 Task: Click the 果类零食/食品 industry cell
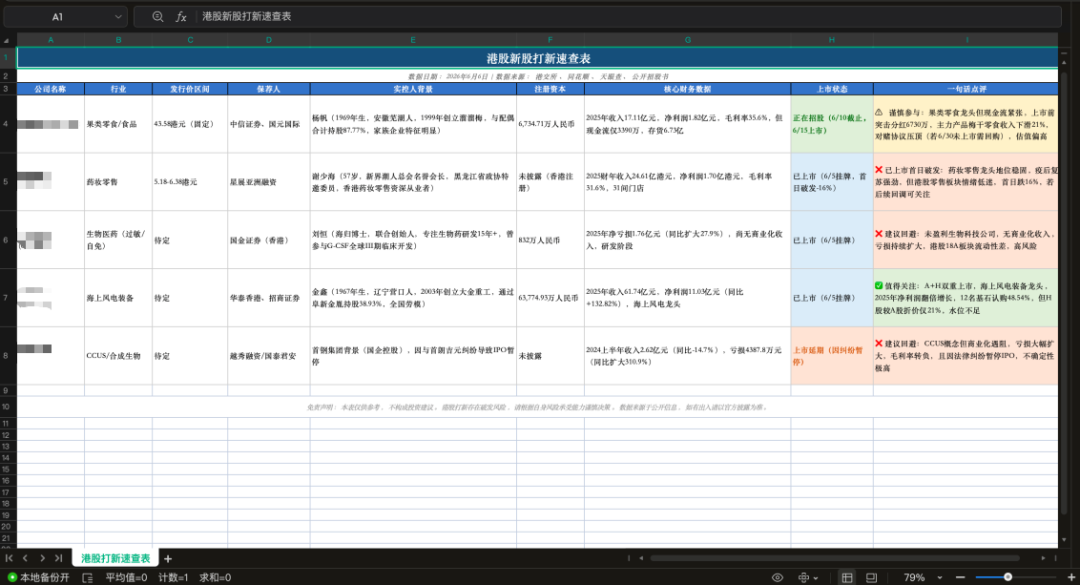[x=118, y=124]
